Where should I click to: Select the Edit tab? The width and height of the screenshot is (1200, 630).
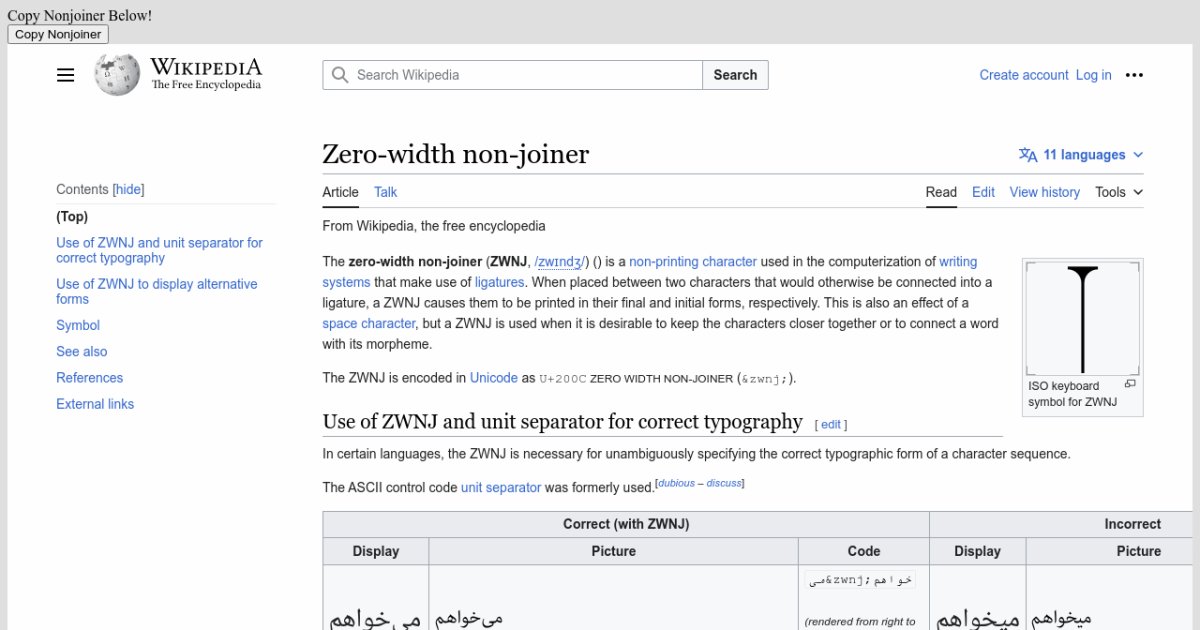point(983,192)
